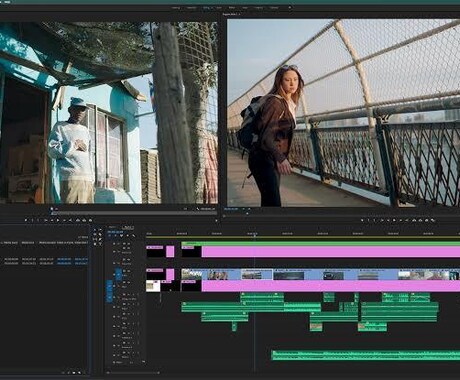Open the timeline display settings wrench

(x=134, y=236)
